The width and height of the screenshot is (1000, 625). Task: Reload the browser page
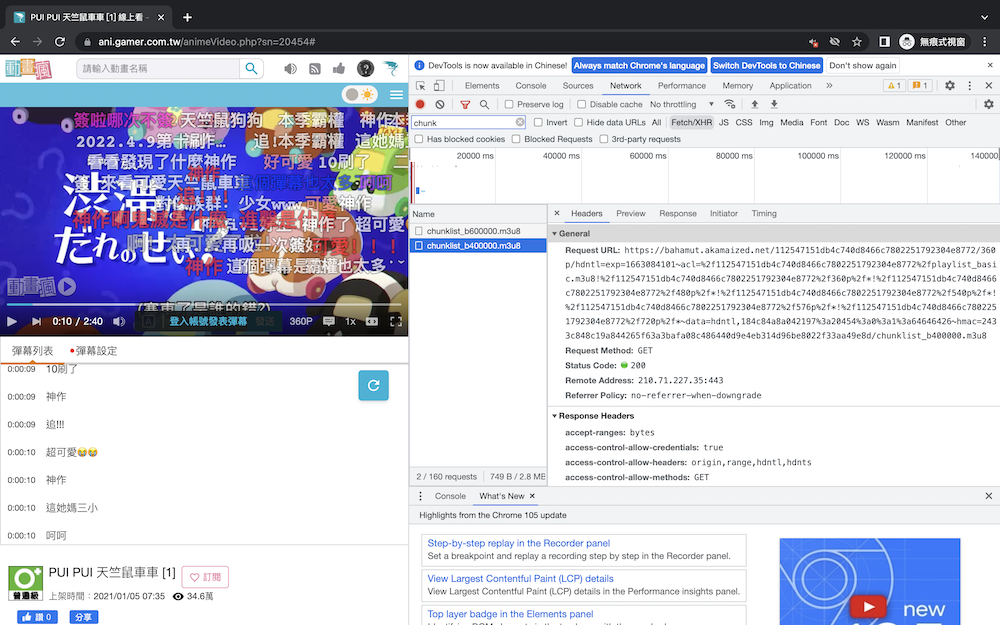(x=60, y=42)
